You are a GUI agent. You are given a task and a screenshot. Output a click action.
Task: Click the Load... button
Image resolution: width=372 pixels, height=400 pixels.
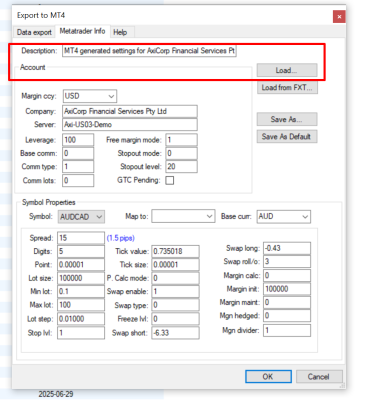(x=287, y=70)
